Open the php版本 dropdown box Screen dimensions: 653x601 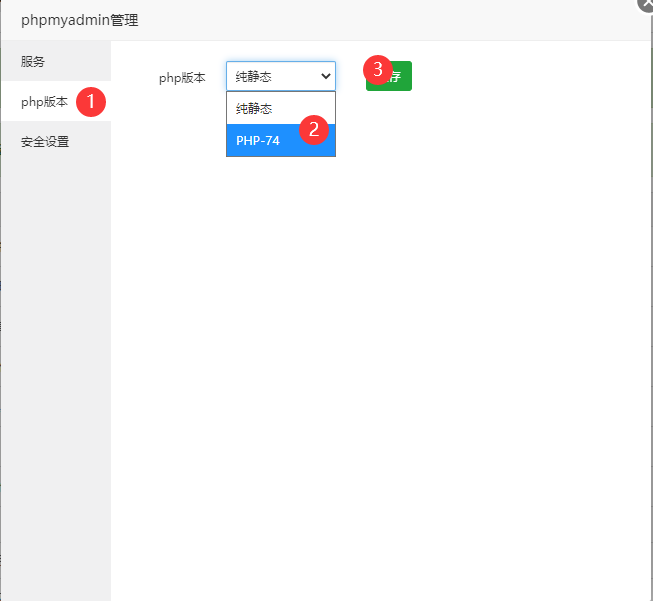click(x=281, y=76)
